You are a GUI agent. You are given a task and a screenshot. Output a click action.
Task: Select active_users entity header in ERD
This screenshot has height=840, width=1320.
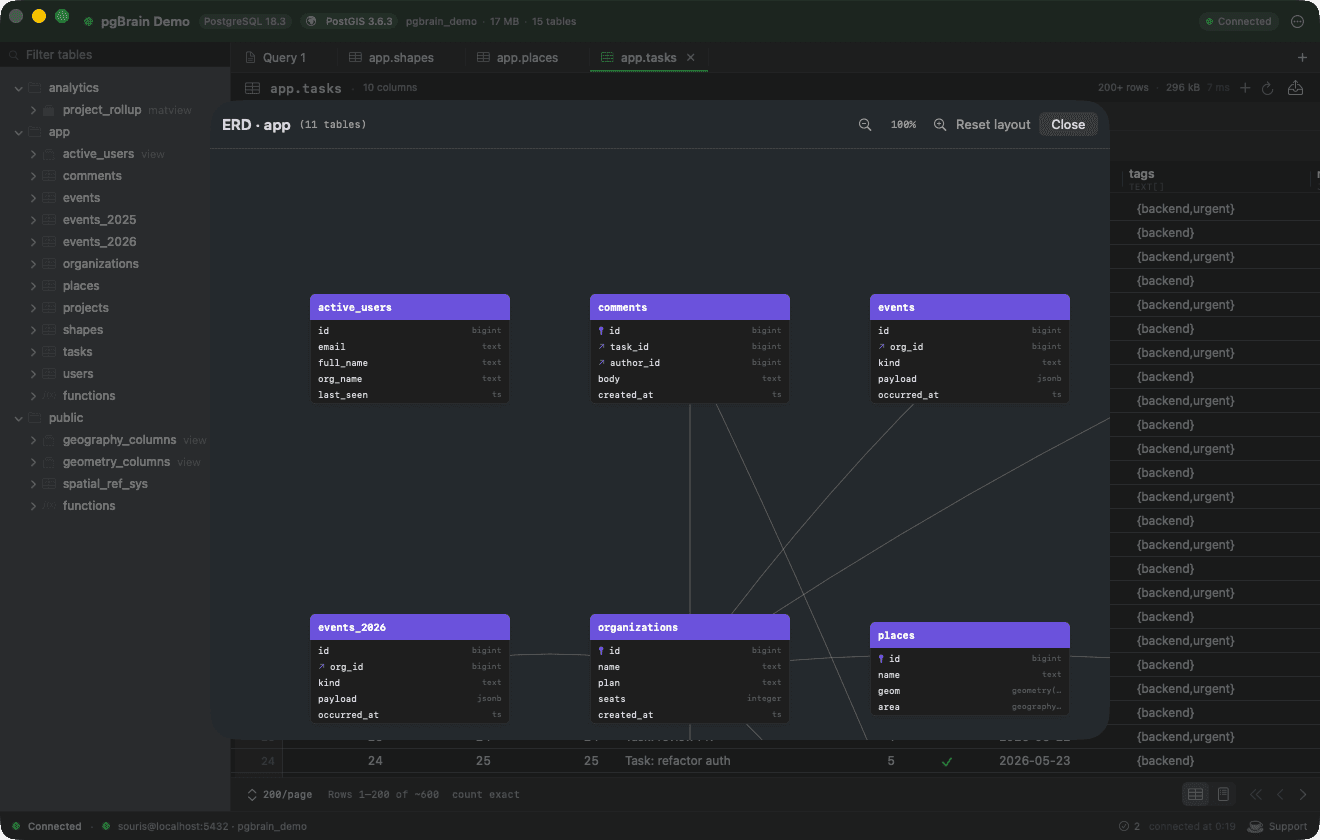point(410,307)
